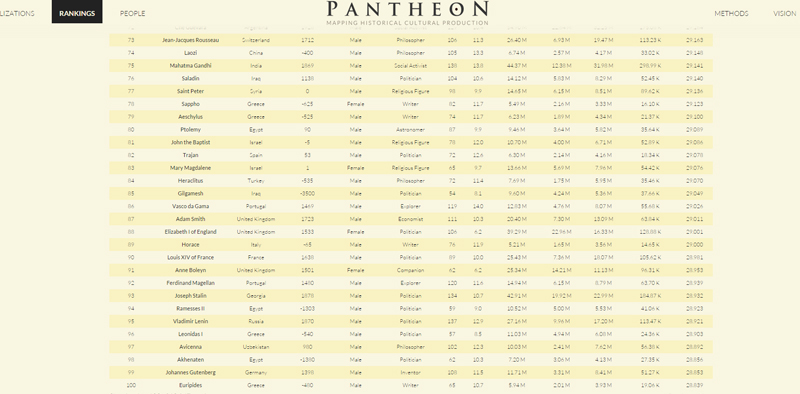Go to the People menu item
Viewport: 800px width, 394px height.
tap(133, 13)
